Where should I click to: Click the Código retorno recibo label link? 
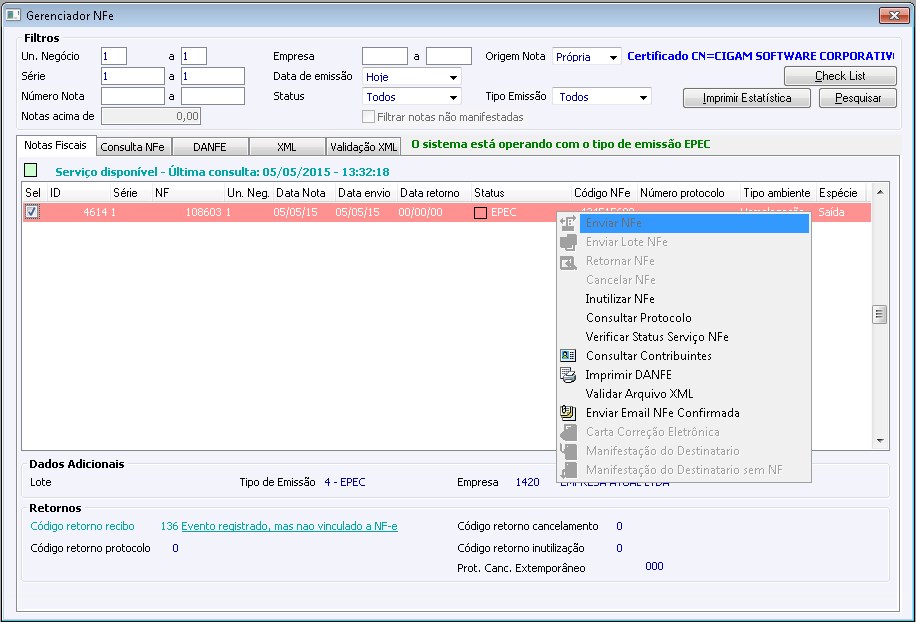click(x=82, y=526)
